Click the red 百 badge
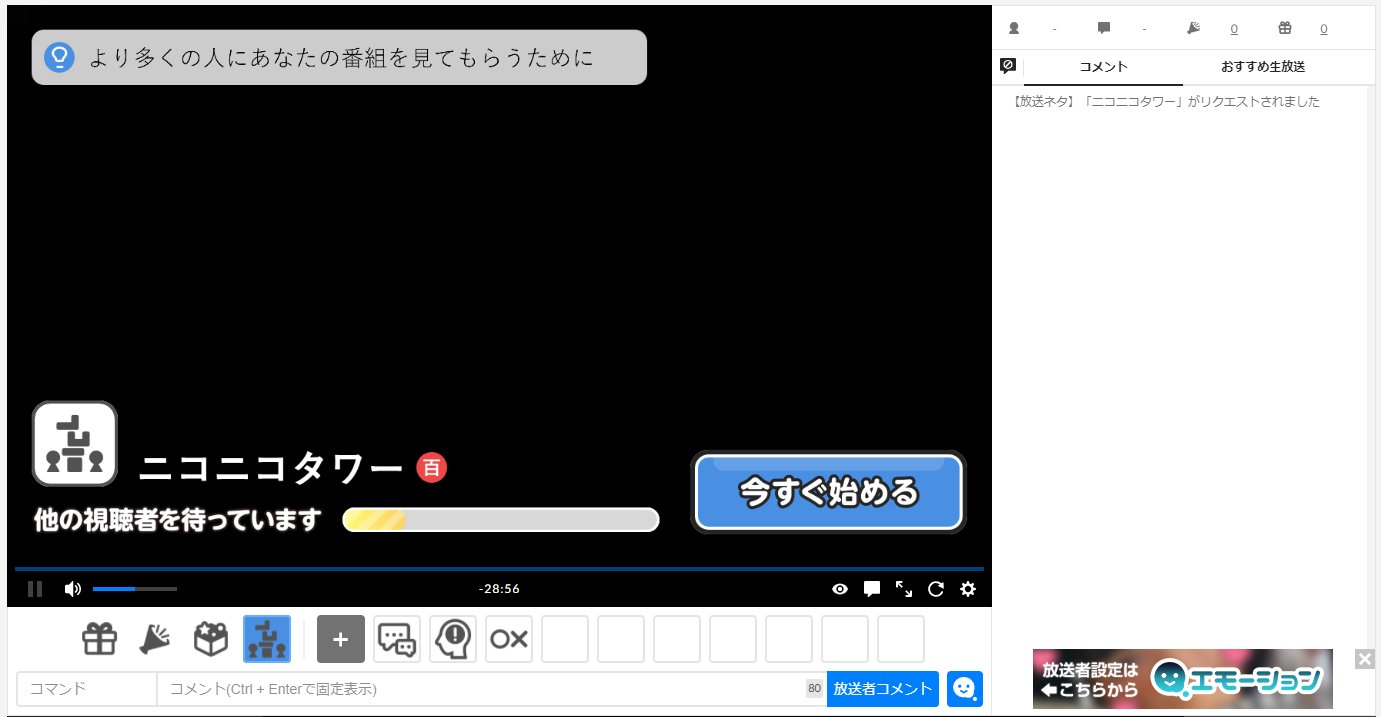Viewport: 1381px width, 717px height. tap(432, 467)
